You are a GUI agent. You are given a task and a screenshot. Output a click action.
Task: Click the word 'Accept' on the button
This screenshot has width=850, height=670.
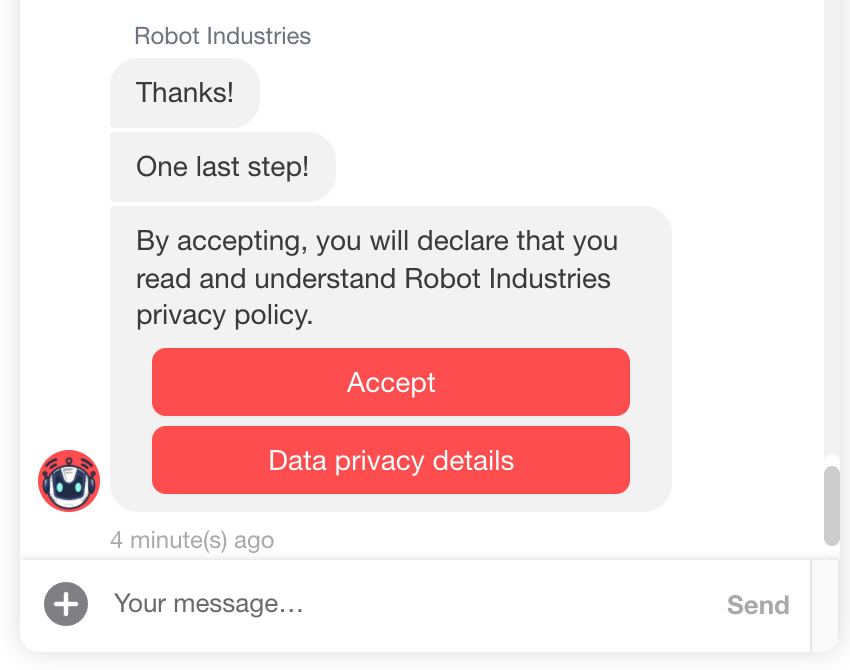pyautogui.click(x=391, y=383)
